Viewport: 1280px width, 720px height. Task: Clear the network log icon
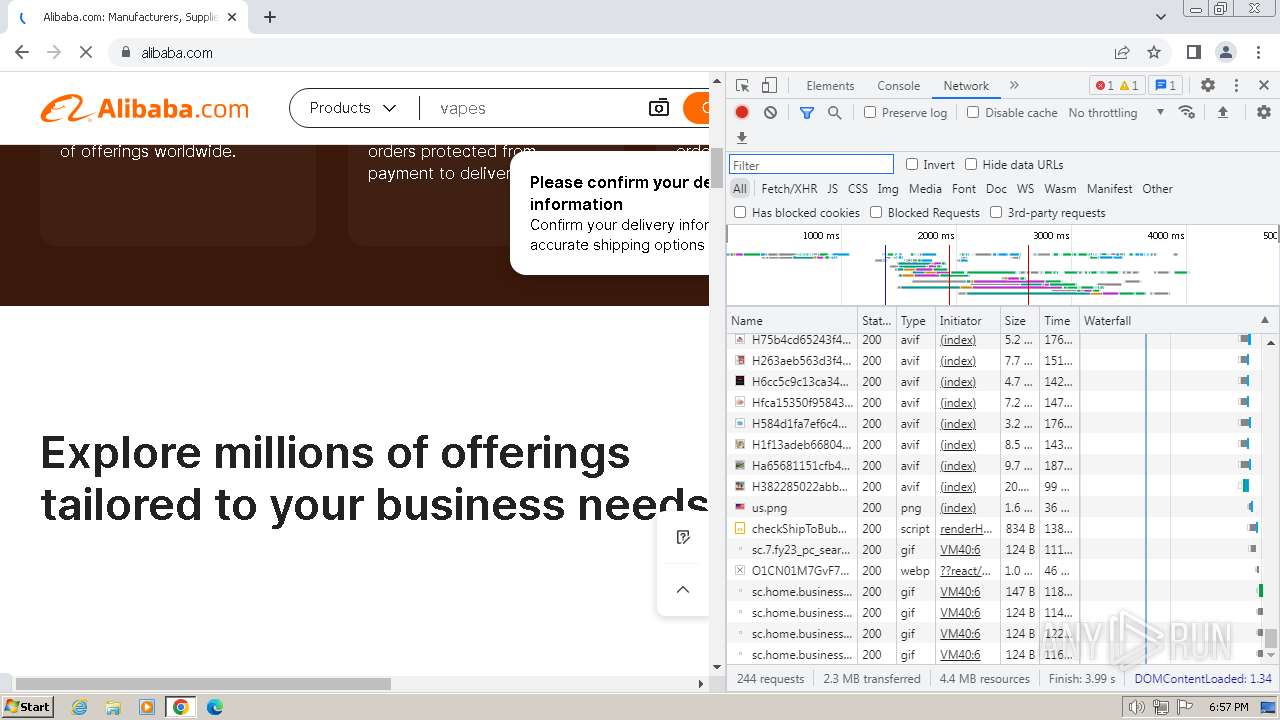tap(770, 113)
